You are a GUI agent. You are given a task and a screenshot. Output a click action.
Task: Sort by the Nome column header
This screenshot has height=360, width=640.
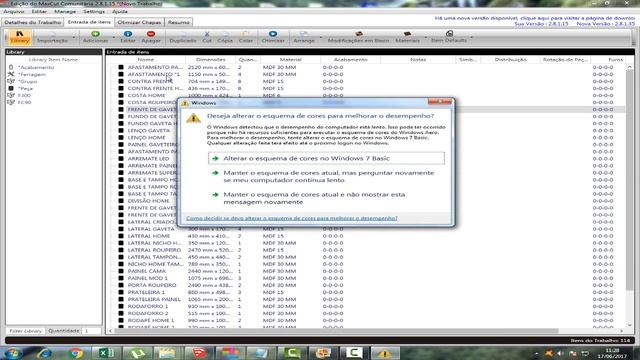pyautogui.click(x=145, y=60)
